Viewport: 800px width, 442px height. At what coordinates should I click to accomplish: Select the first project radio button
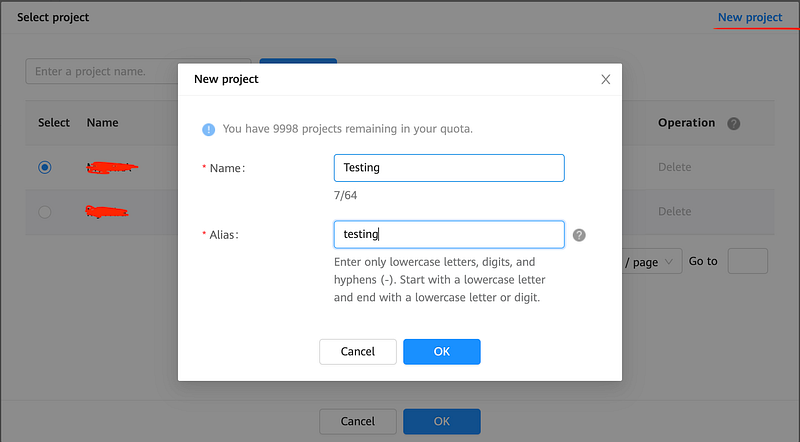(45, 167)
